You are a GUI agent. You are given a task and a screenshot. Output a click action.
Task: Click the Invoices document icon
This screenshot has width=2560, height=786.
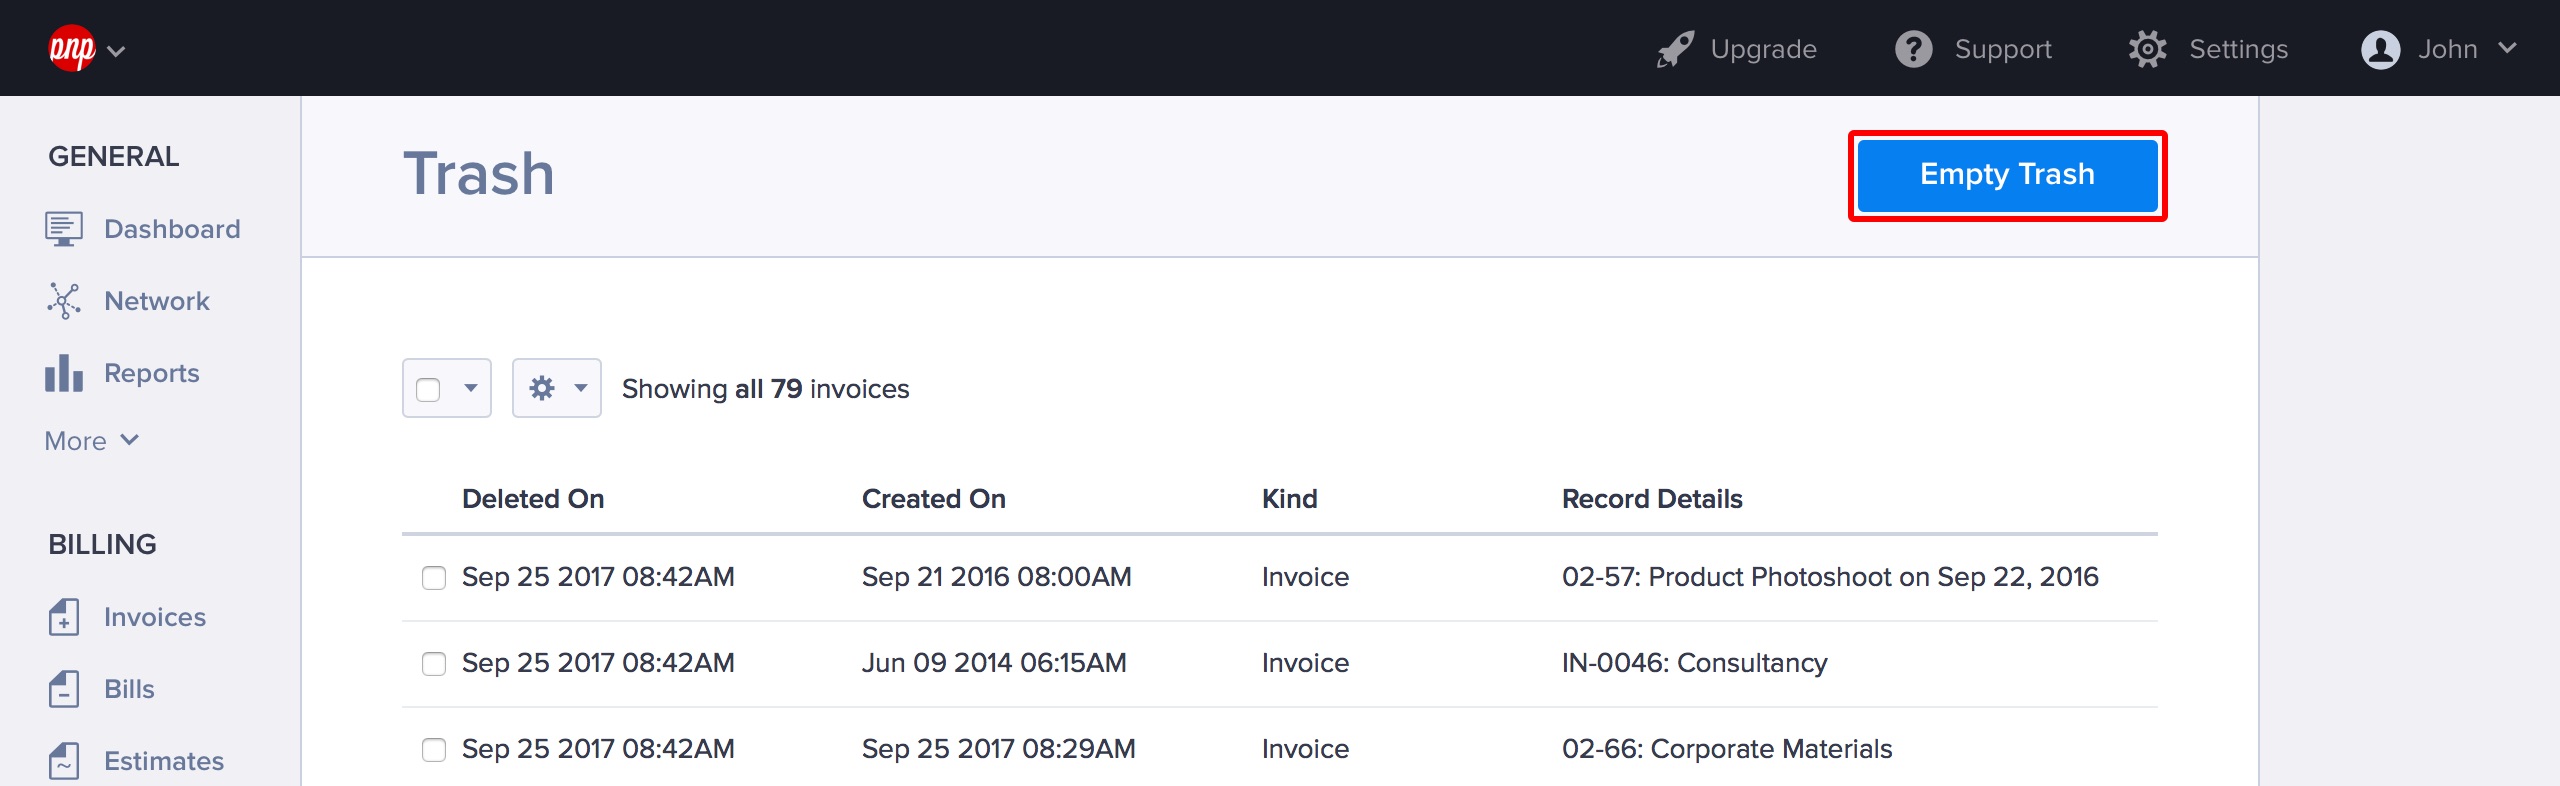point(63,617)
